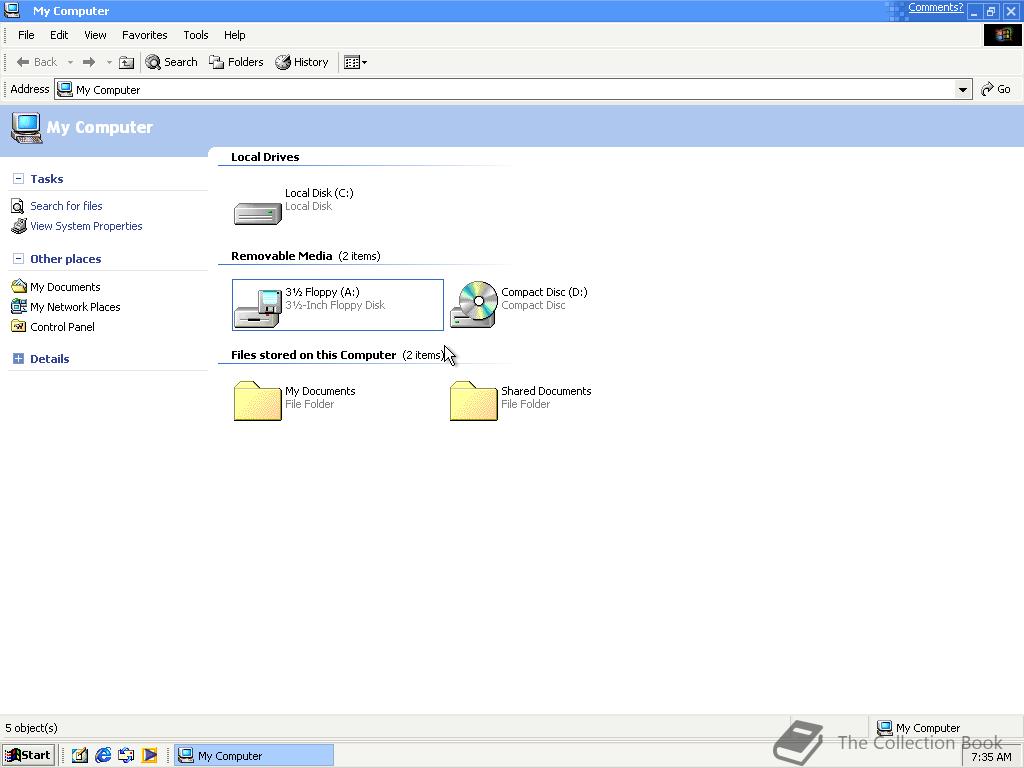
Task: Minimize the My Computer window
Action: coord(974,11)
